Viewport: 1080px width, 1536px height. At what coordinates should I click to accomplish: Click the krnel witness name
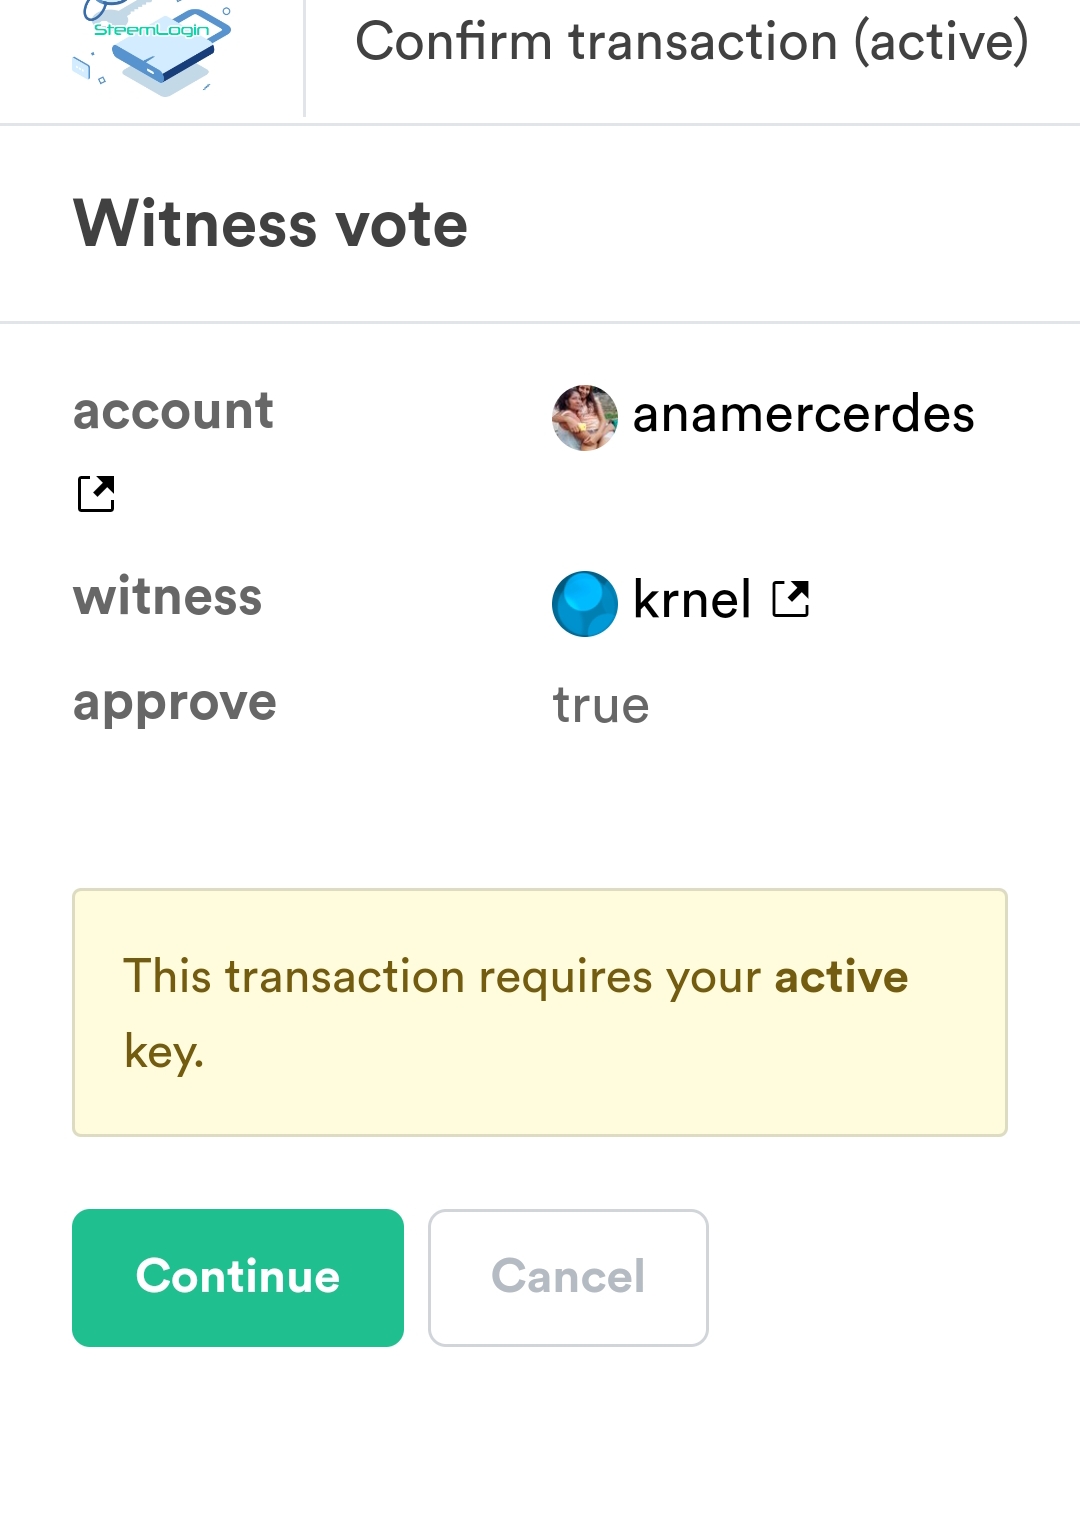pyautogui.click(x=692, y=601)
